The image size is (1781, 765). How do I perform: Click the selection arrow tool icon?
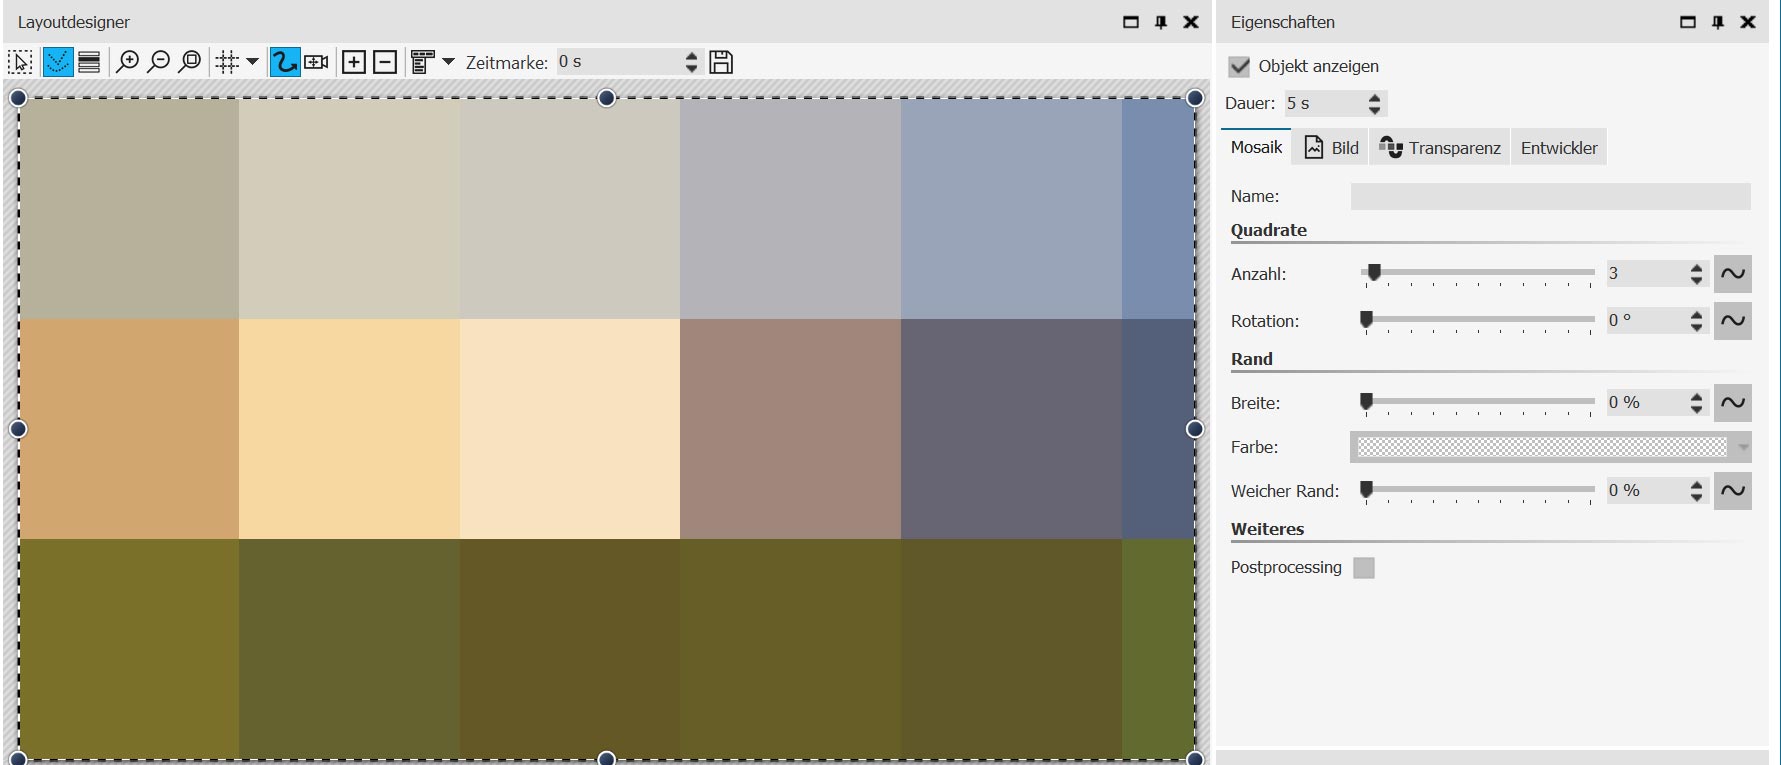(x=20, y=62)
